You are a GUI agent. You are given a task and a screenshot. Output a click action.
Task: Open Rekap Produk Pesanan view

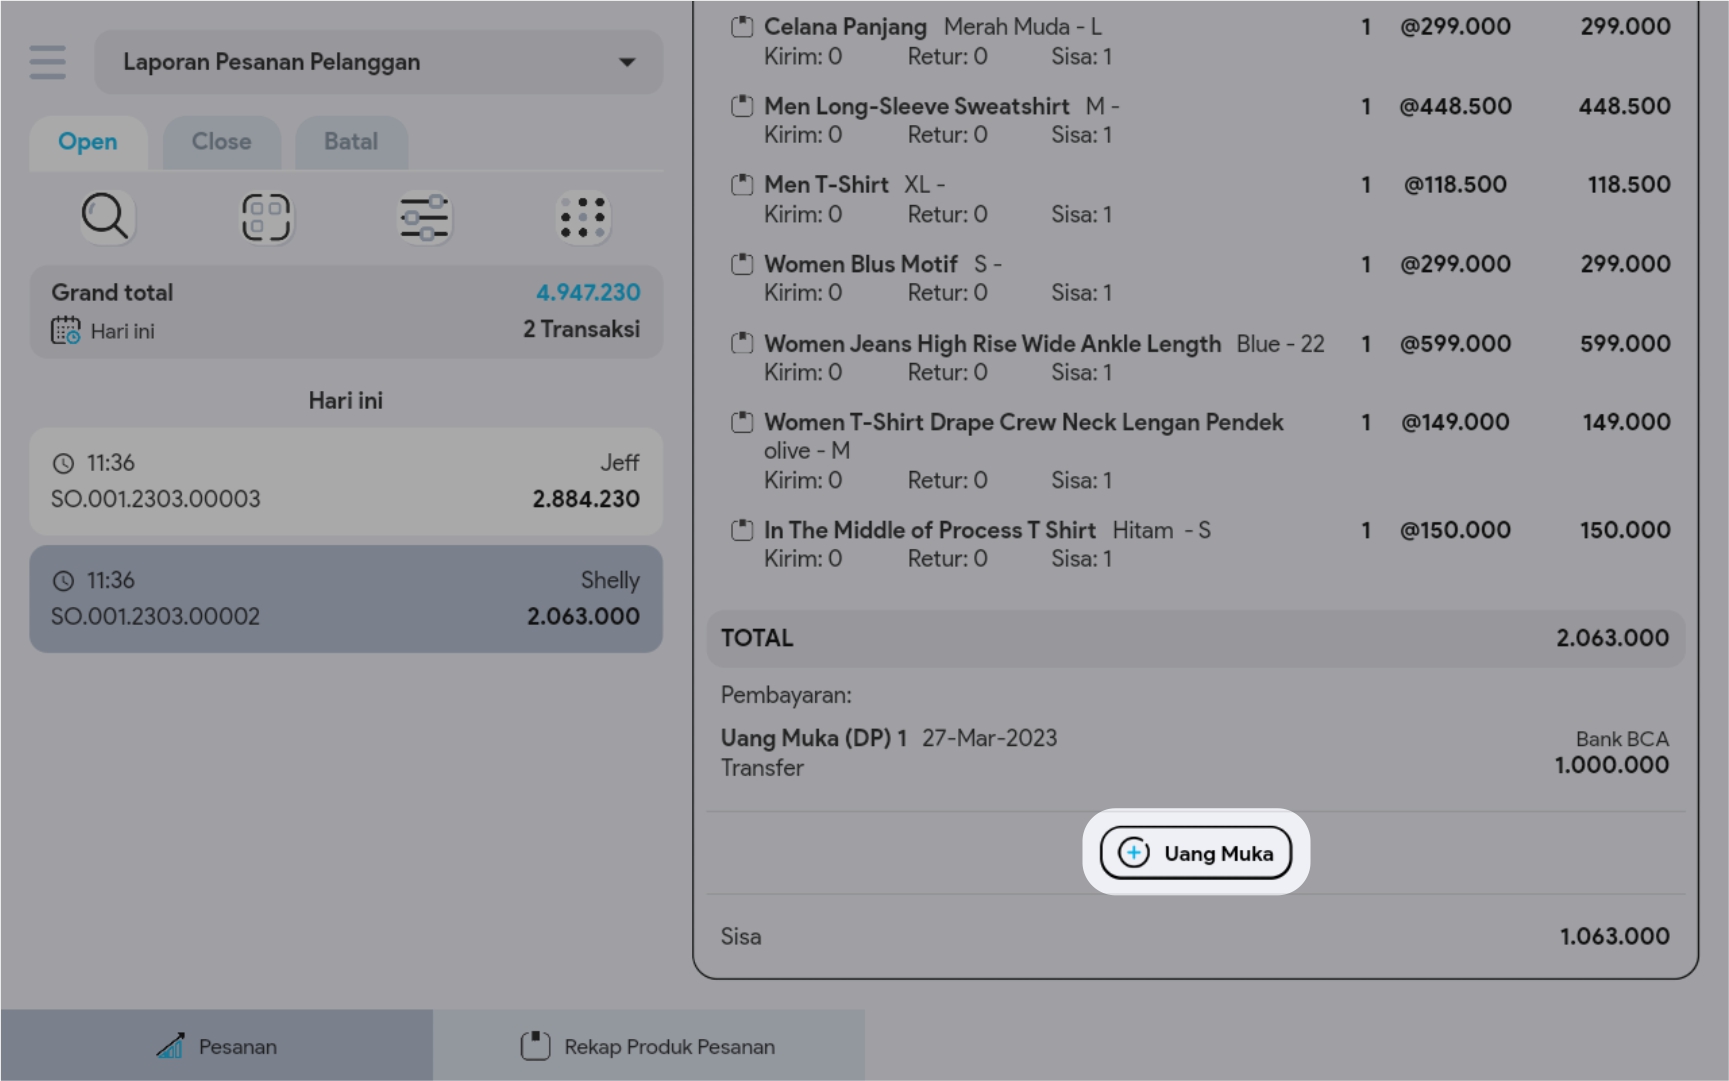coord(648,1047)
